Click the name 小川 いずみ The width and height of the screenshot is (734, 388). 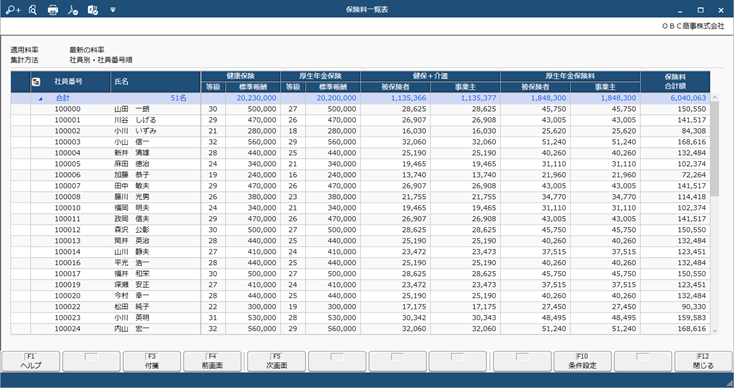[135, 131]
